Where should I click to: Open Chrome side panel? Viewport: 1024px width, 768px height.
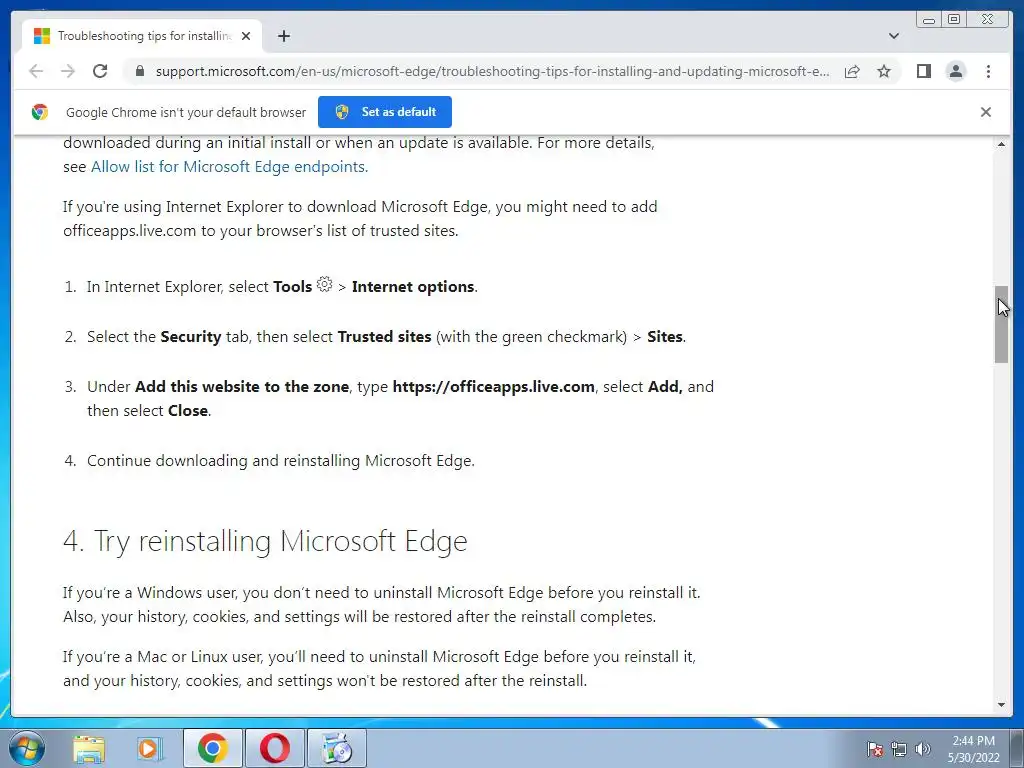click(923, 71)
